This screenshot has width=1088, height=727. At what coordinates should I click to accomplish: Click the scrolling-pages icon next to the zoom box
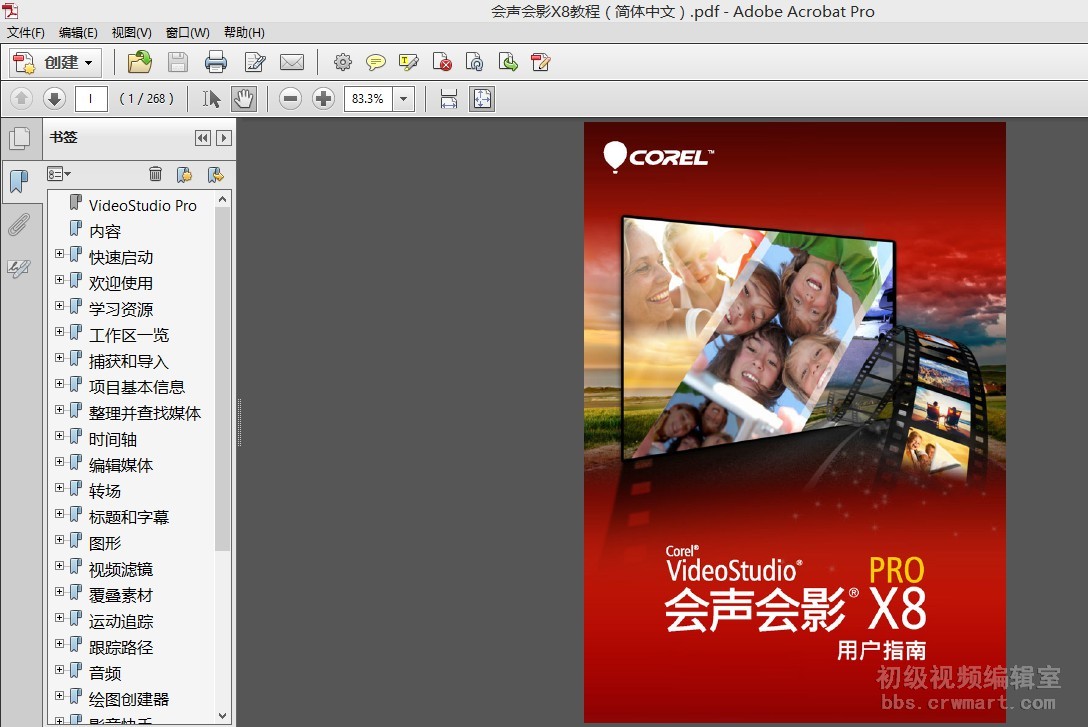(x=449, y=99)
